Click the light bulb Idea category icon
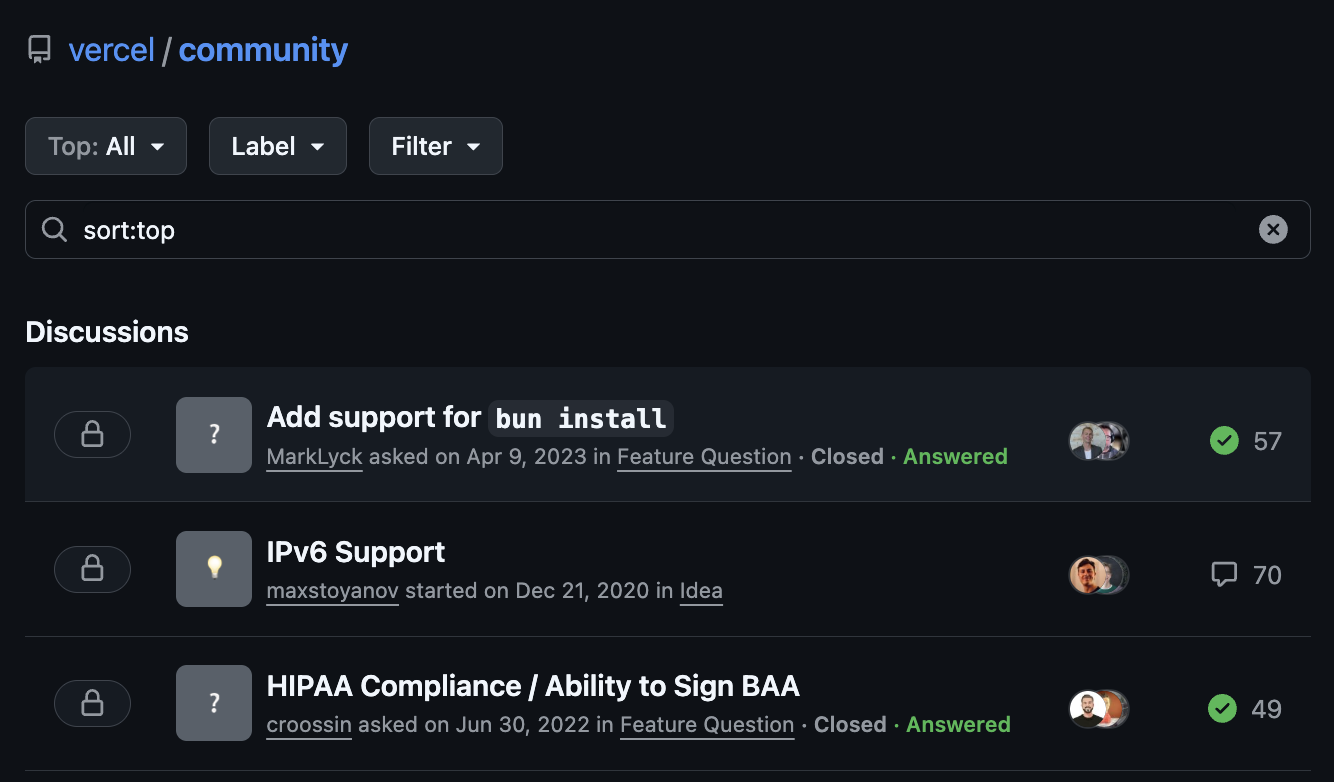Image resolution: width=1334 pixels, height=782 pixels. click(x=214, y=569)
